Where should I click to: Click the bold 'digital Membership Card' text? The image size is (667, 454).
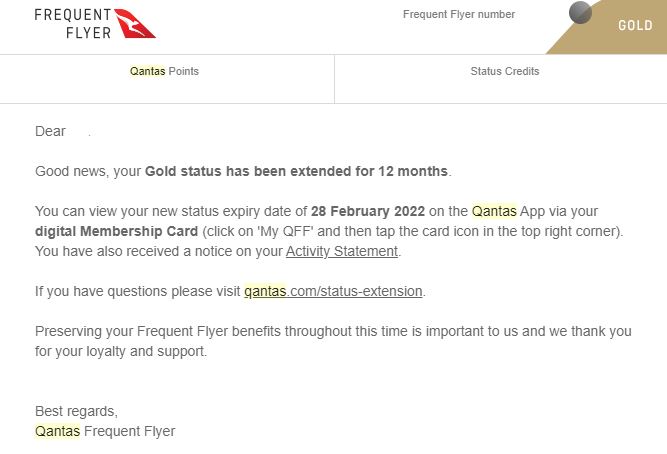point(103,231)
